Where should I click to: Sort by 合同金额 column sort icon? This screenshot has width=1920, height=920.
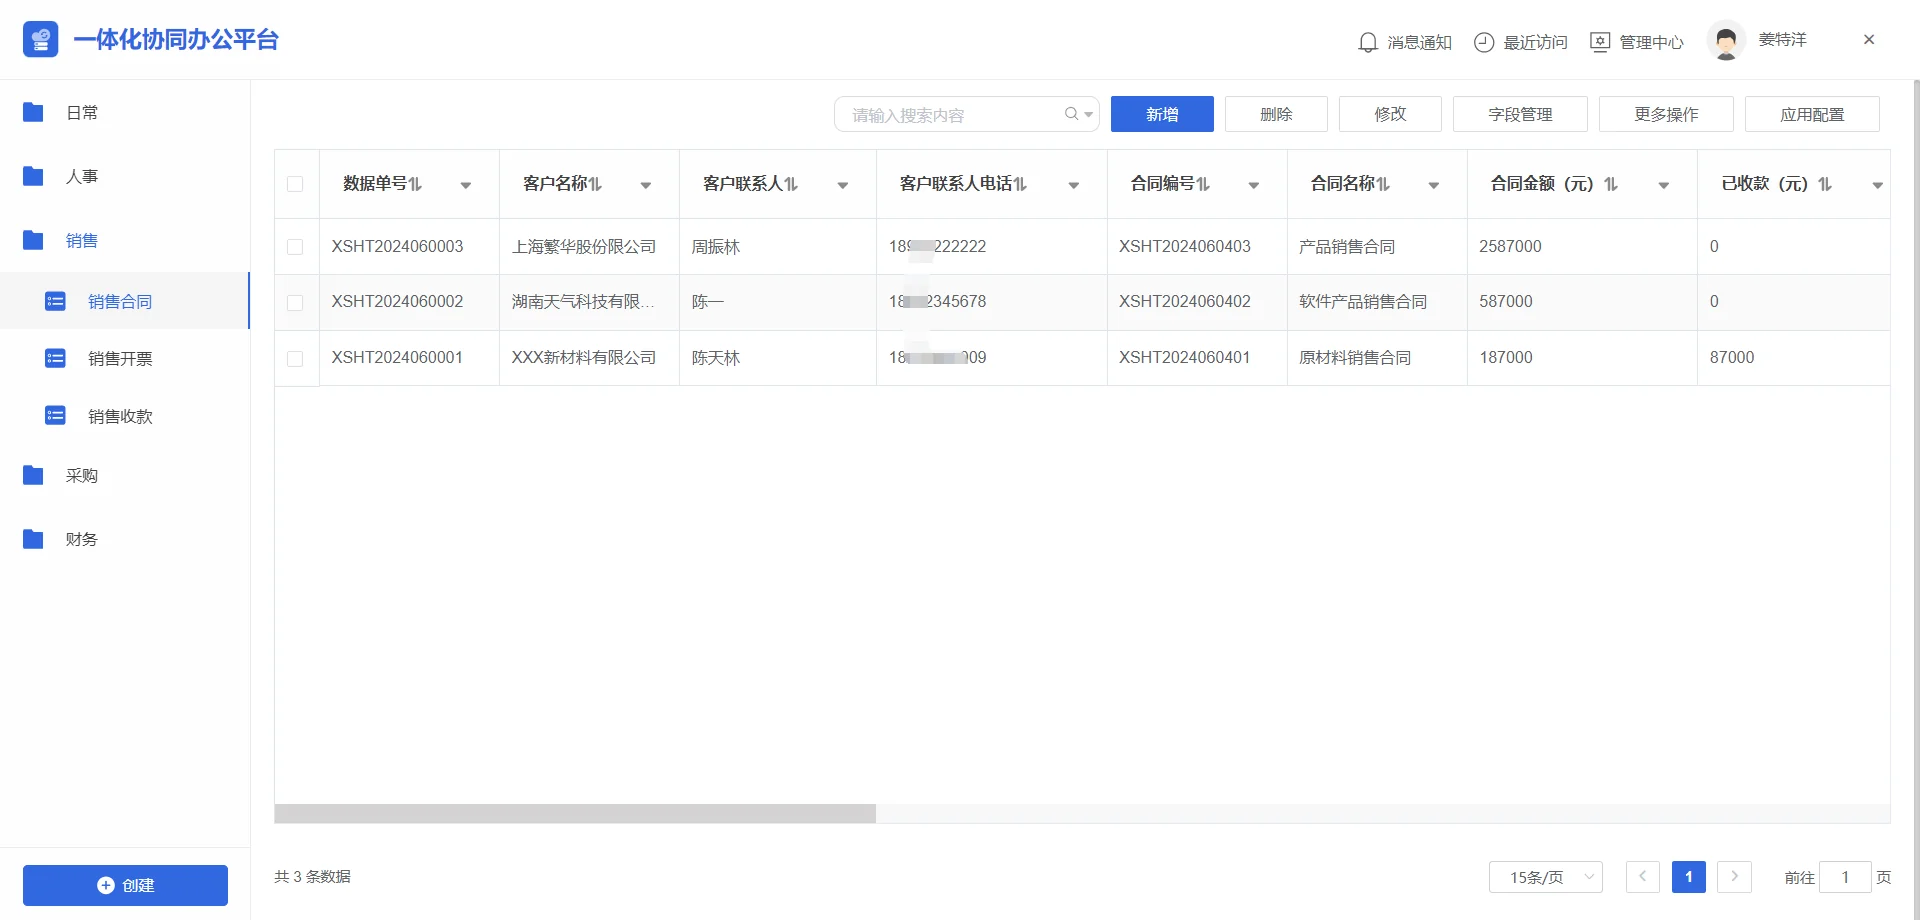[1611, 184]
